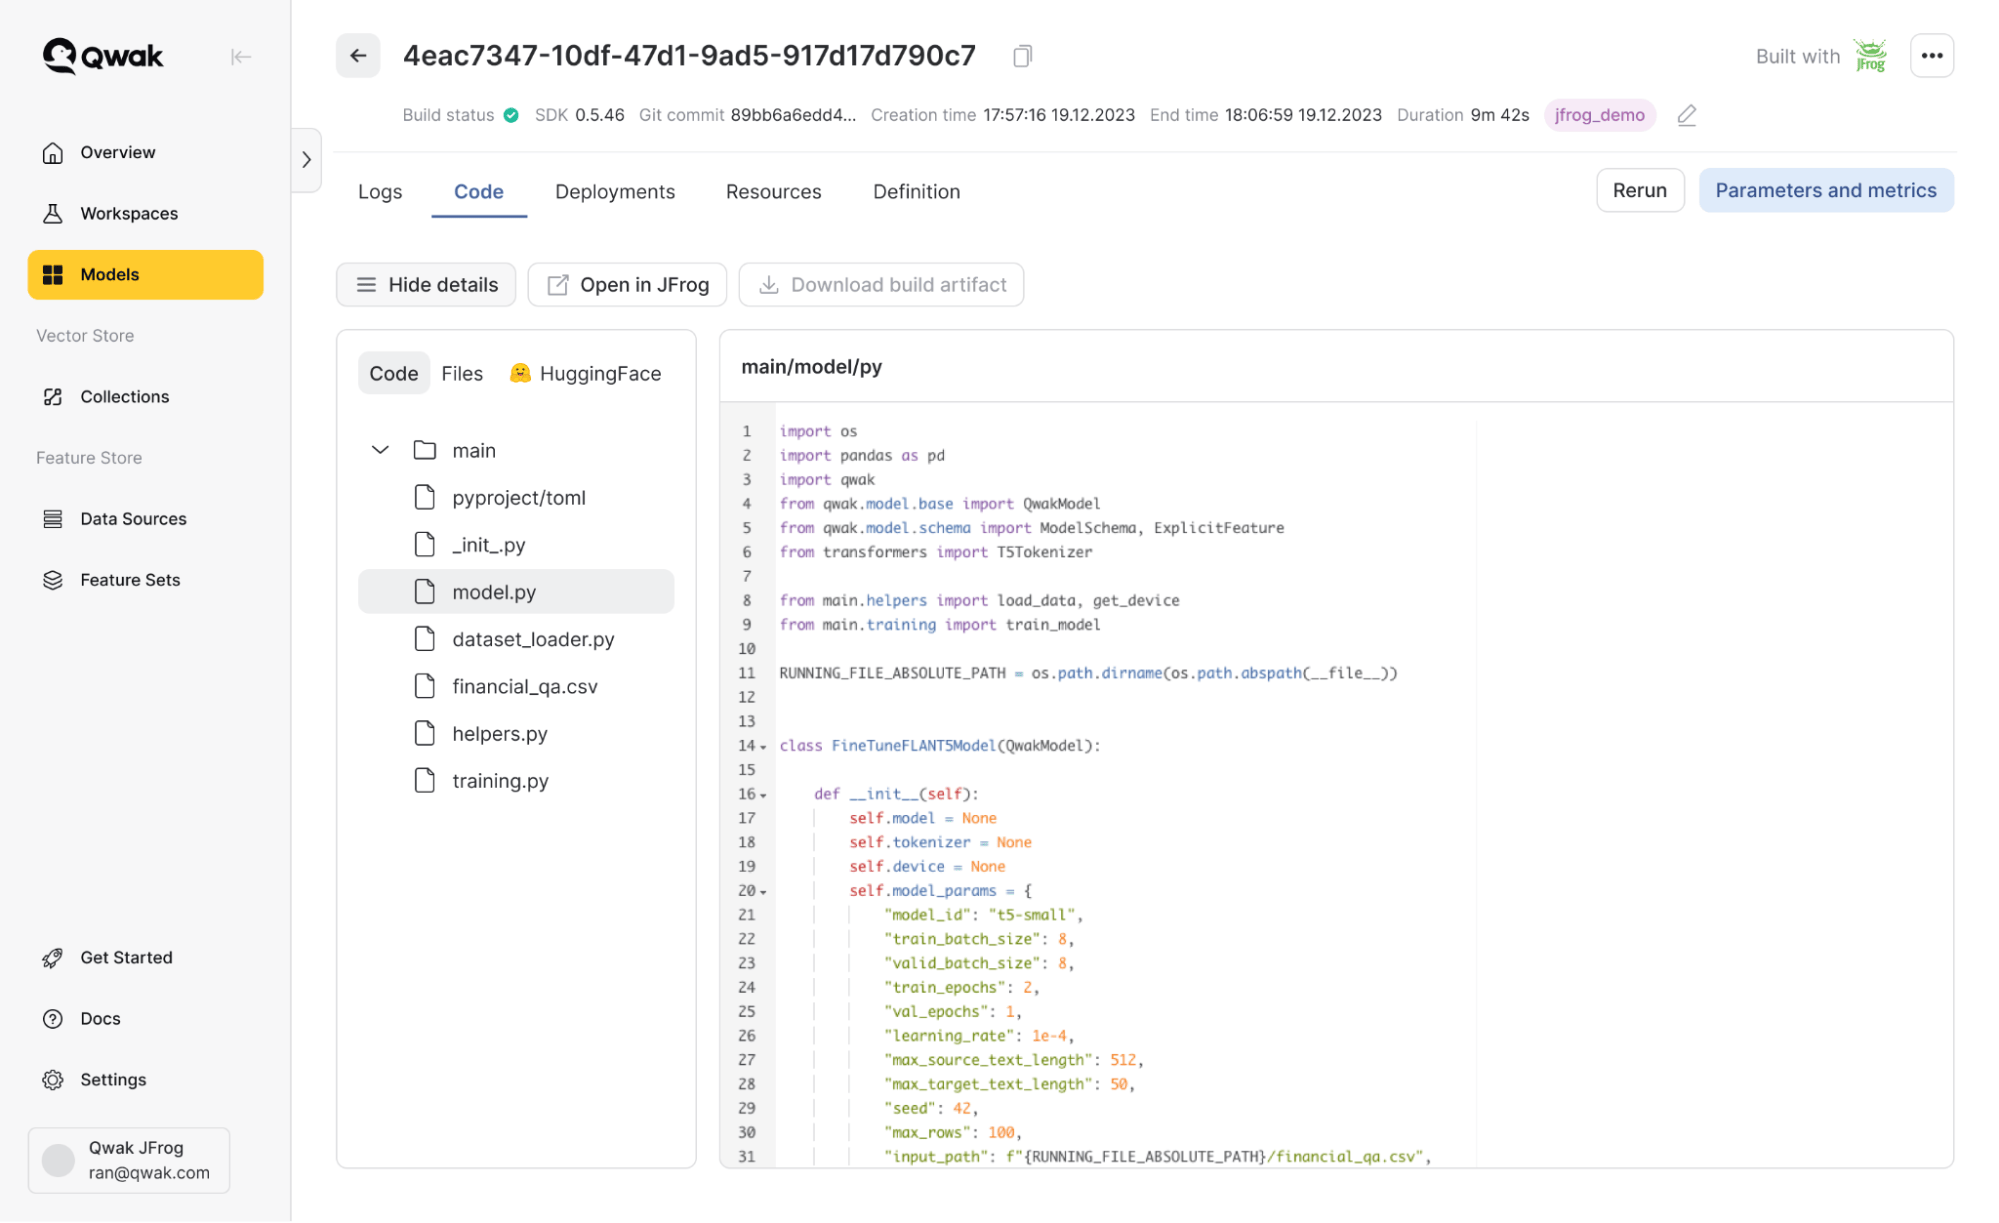1999x1223 pixels.
Task: Click the Qwak logo
Action: click(102, 56)
